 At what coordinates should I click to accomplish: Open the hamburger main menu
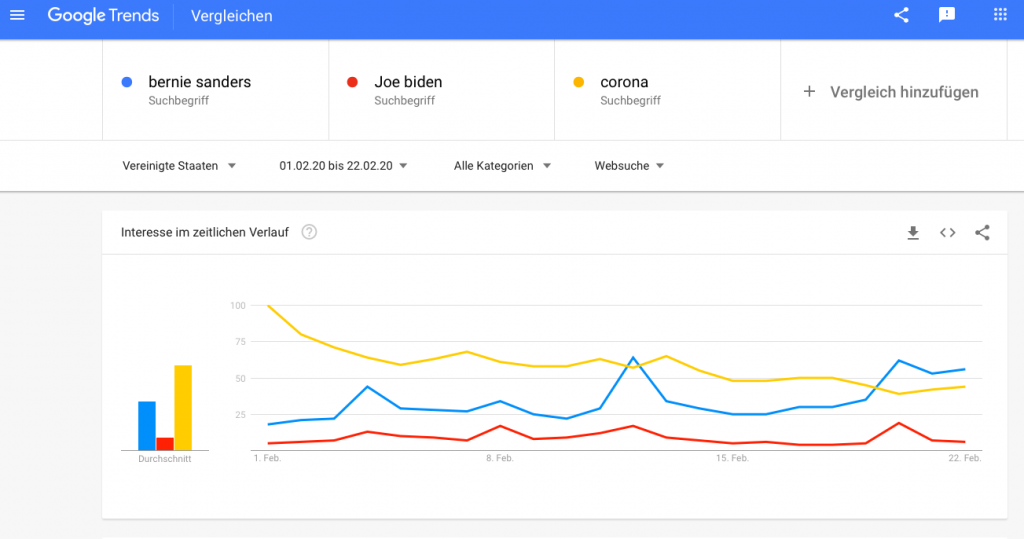pos(18,15)
